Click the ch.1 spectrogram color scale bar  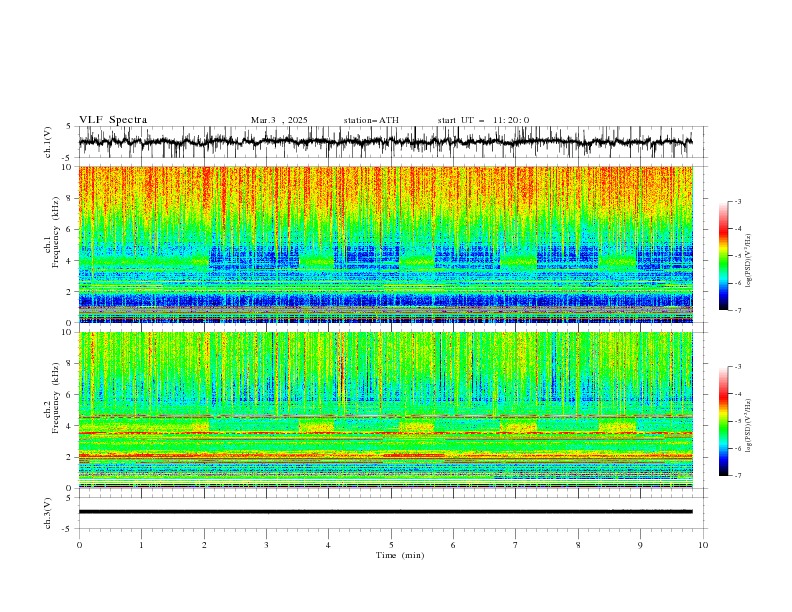[x=723, y=256]
